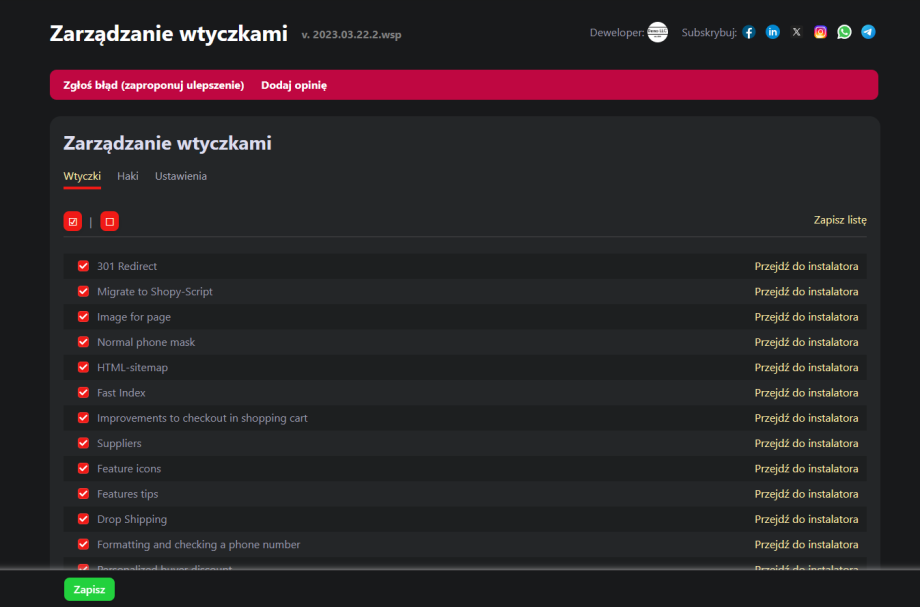The width and height of the screenshot is (920, 607).
Task: Open the Telegram channel icon
Action: [x=868, y=32]
